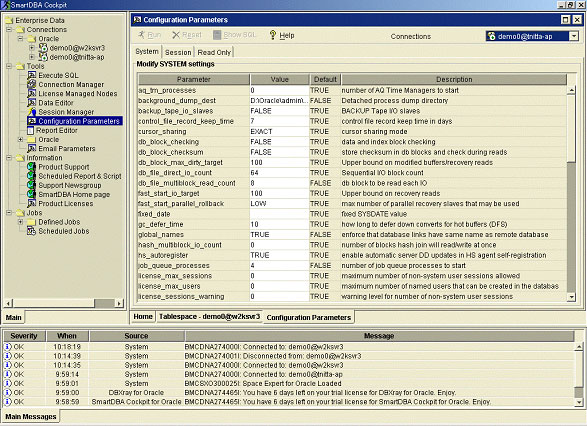Sort by the Parameter column header
Viewport: 587px width, 426px height.
194,79
